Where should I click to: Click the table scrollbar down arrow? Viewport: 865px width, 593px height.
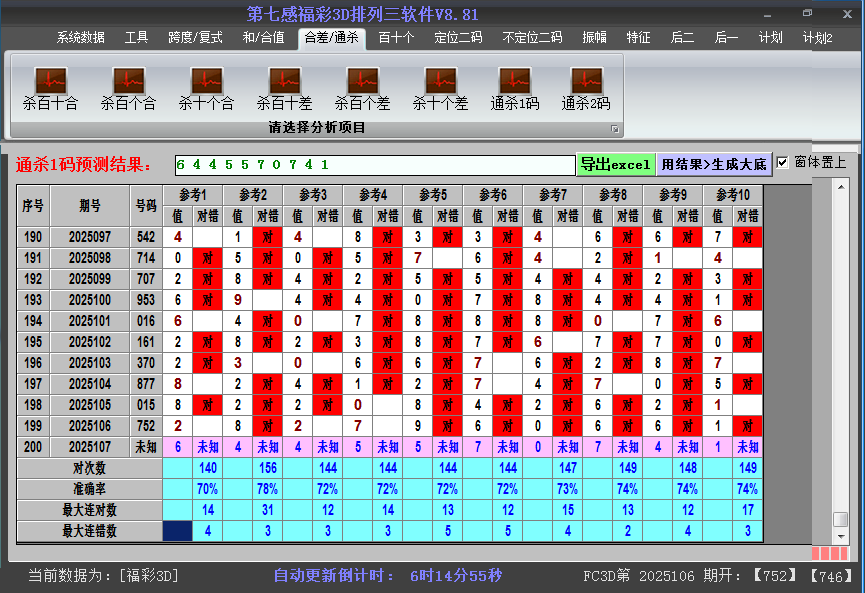coord(841,536)
